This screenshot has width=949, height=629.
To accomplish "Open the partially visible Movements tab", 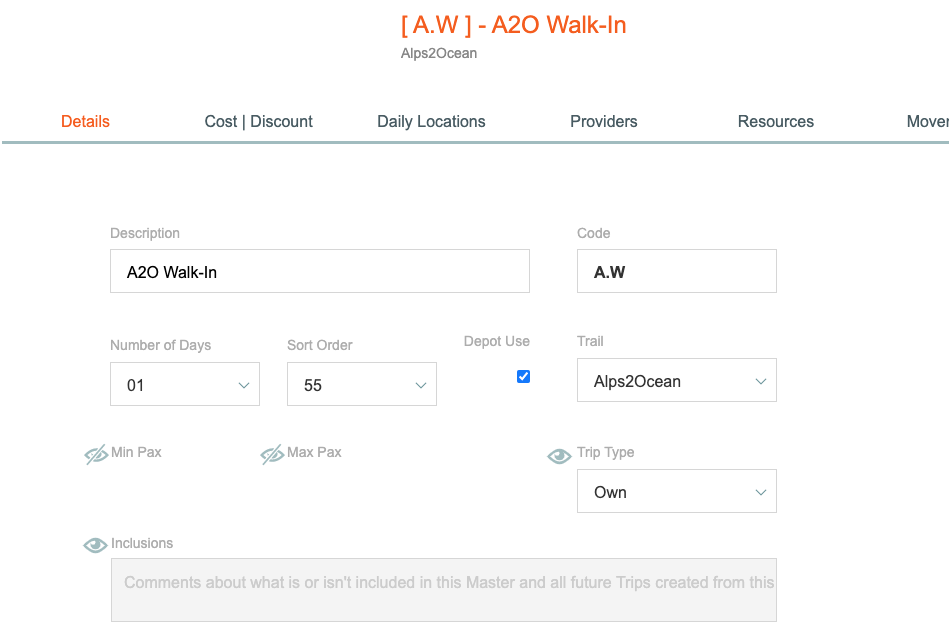I will click(927, 122).
